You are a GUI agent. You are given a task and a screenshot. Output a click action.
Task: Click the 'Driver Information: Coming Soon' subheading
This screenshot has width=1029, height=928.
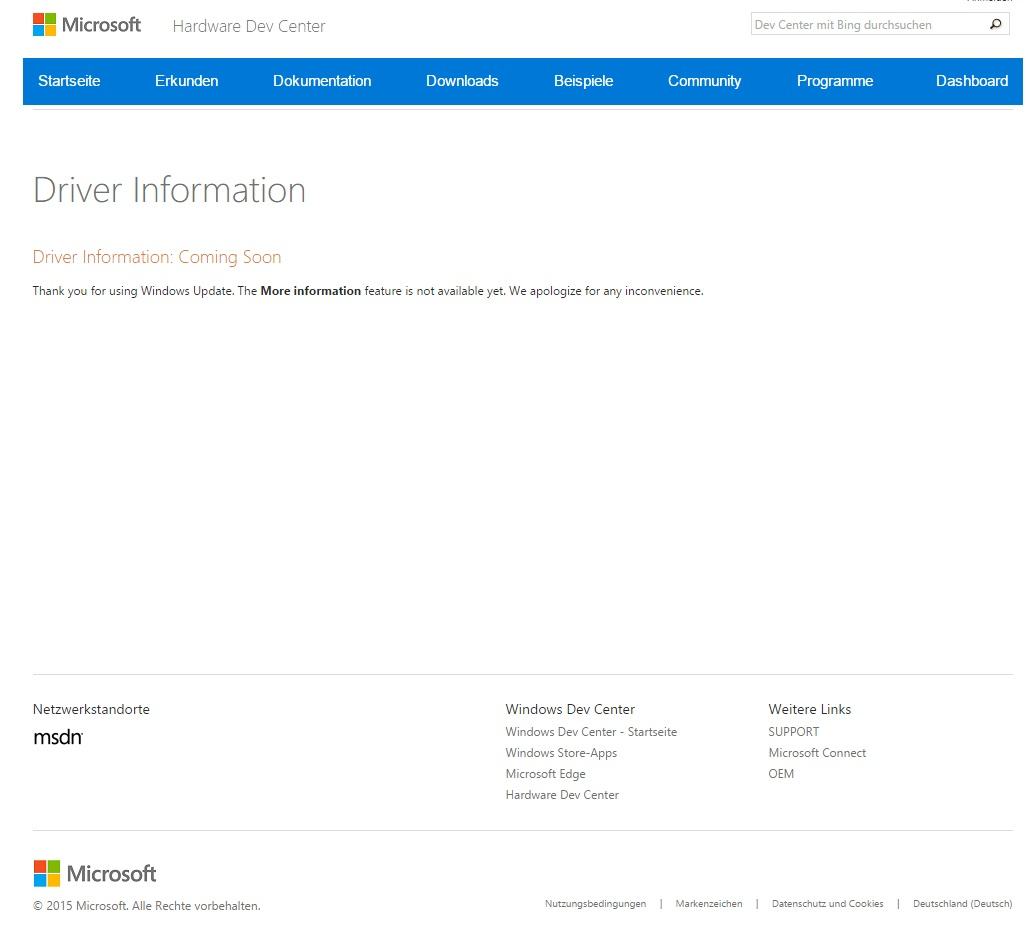[157, 257]
